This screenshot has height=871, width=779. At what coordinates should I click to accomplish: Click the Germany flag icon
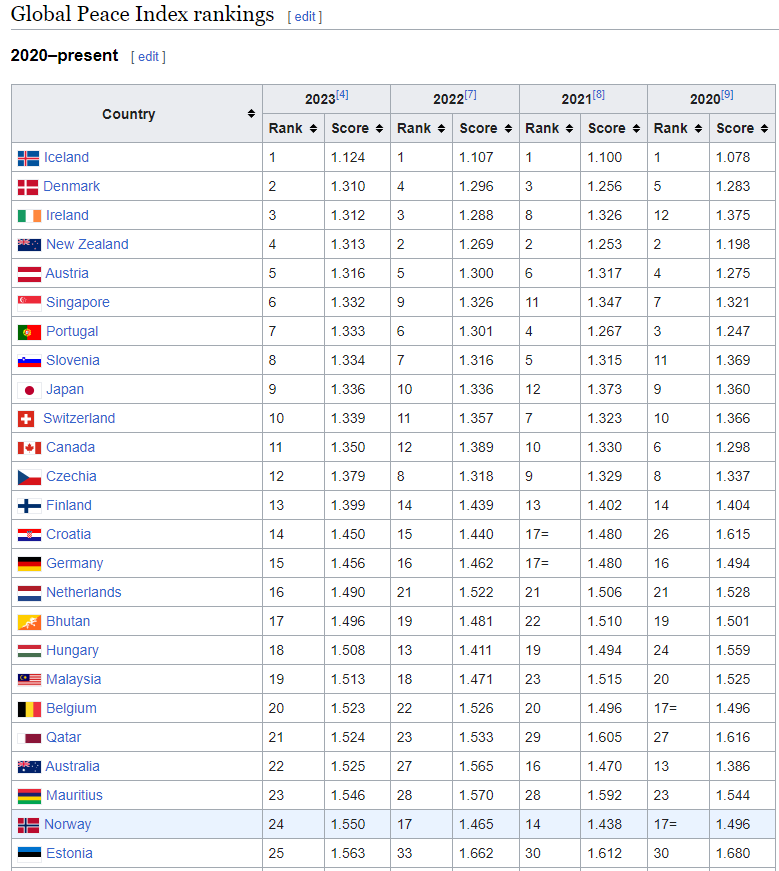(29, 564)
